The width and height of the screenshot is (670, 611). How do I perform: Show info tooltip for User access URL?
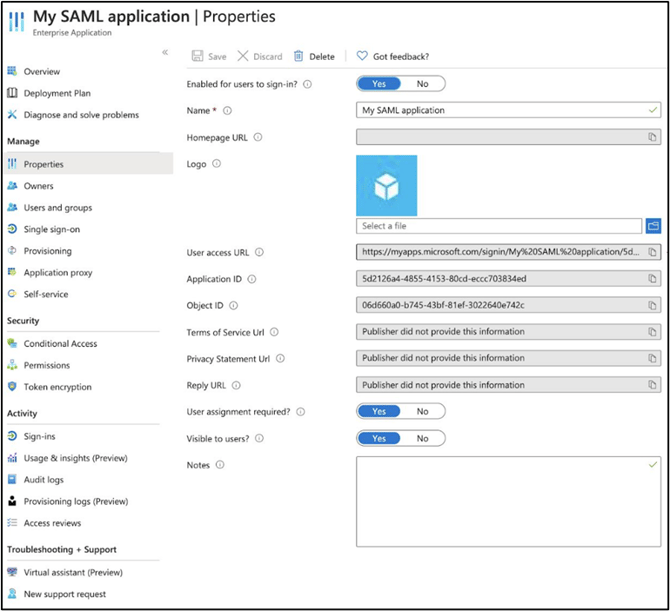[x=259, y=252]
